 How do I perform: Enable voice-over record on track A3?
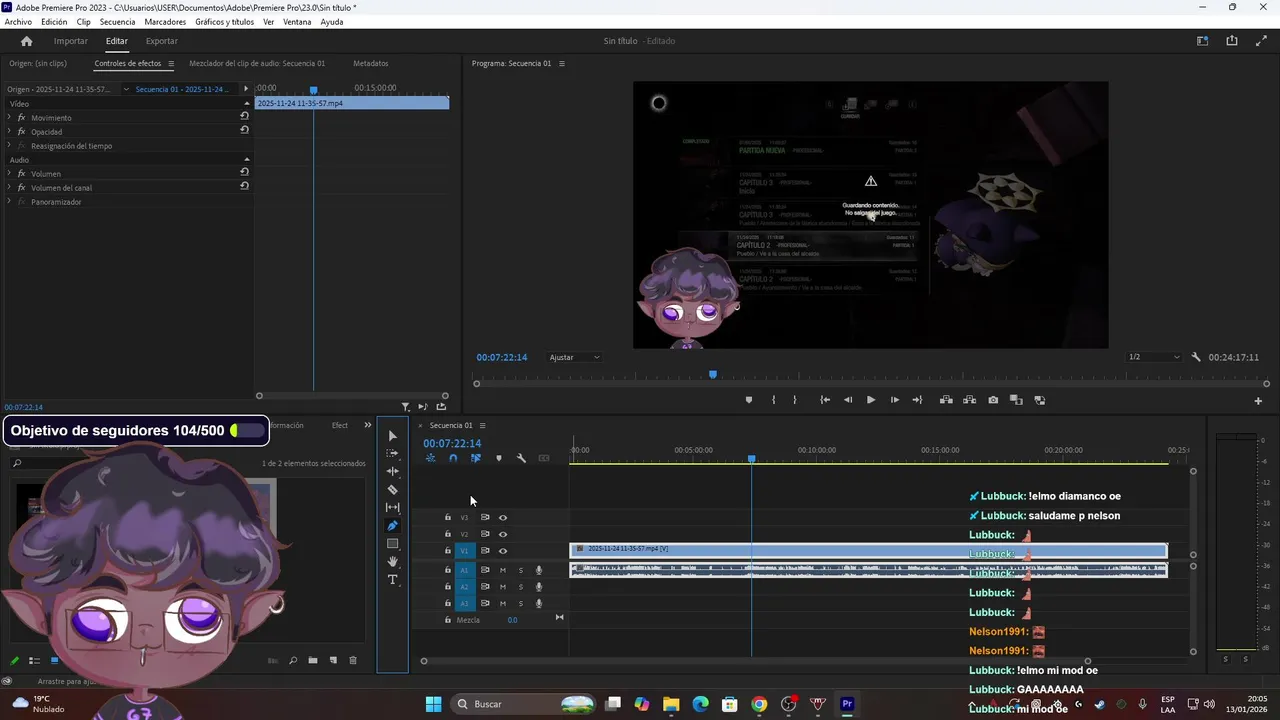pos(539,604)
